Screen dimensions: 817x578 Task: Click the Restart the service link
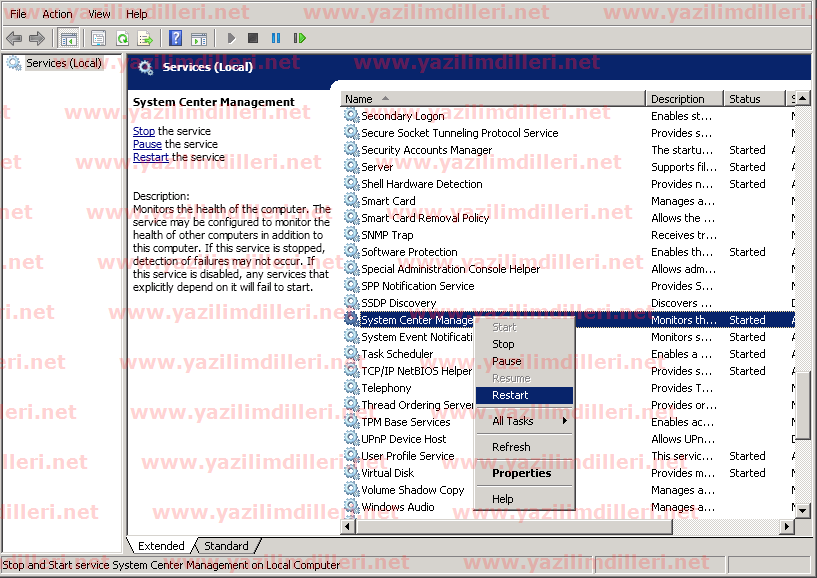point(150,157)
